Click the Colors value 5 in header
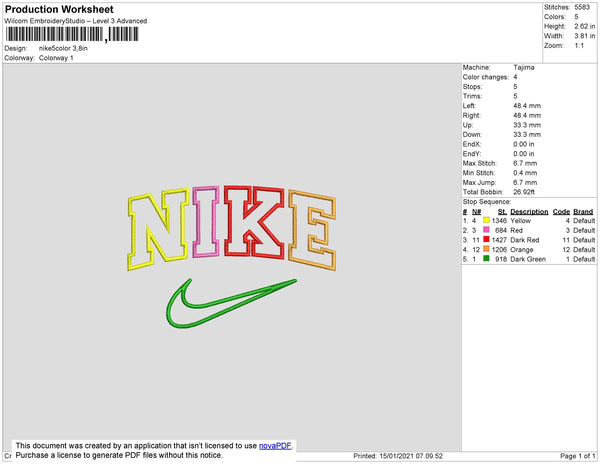This screenshot has width=600, height=464. coord(576,17)
